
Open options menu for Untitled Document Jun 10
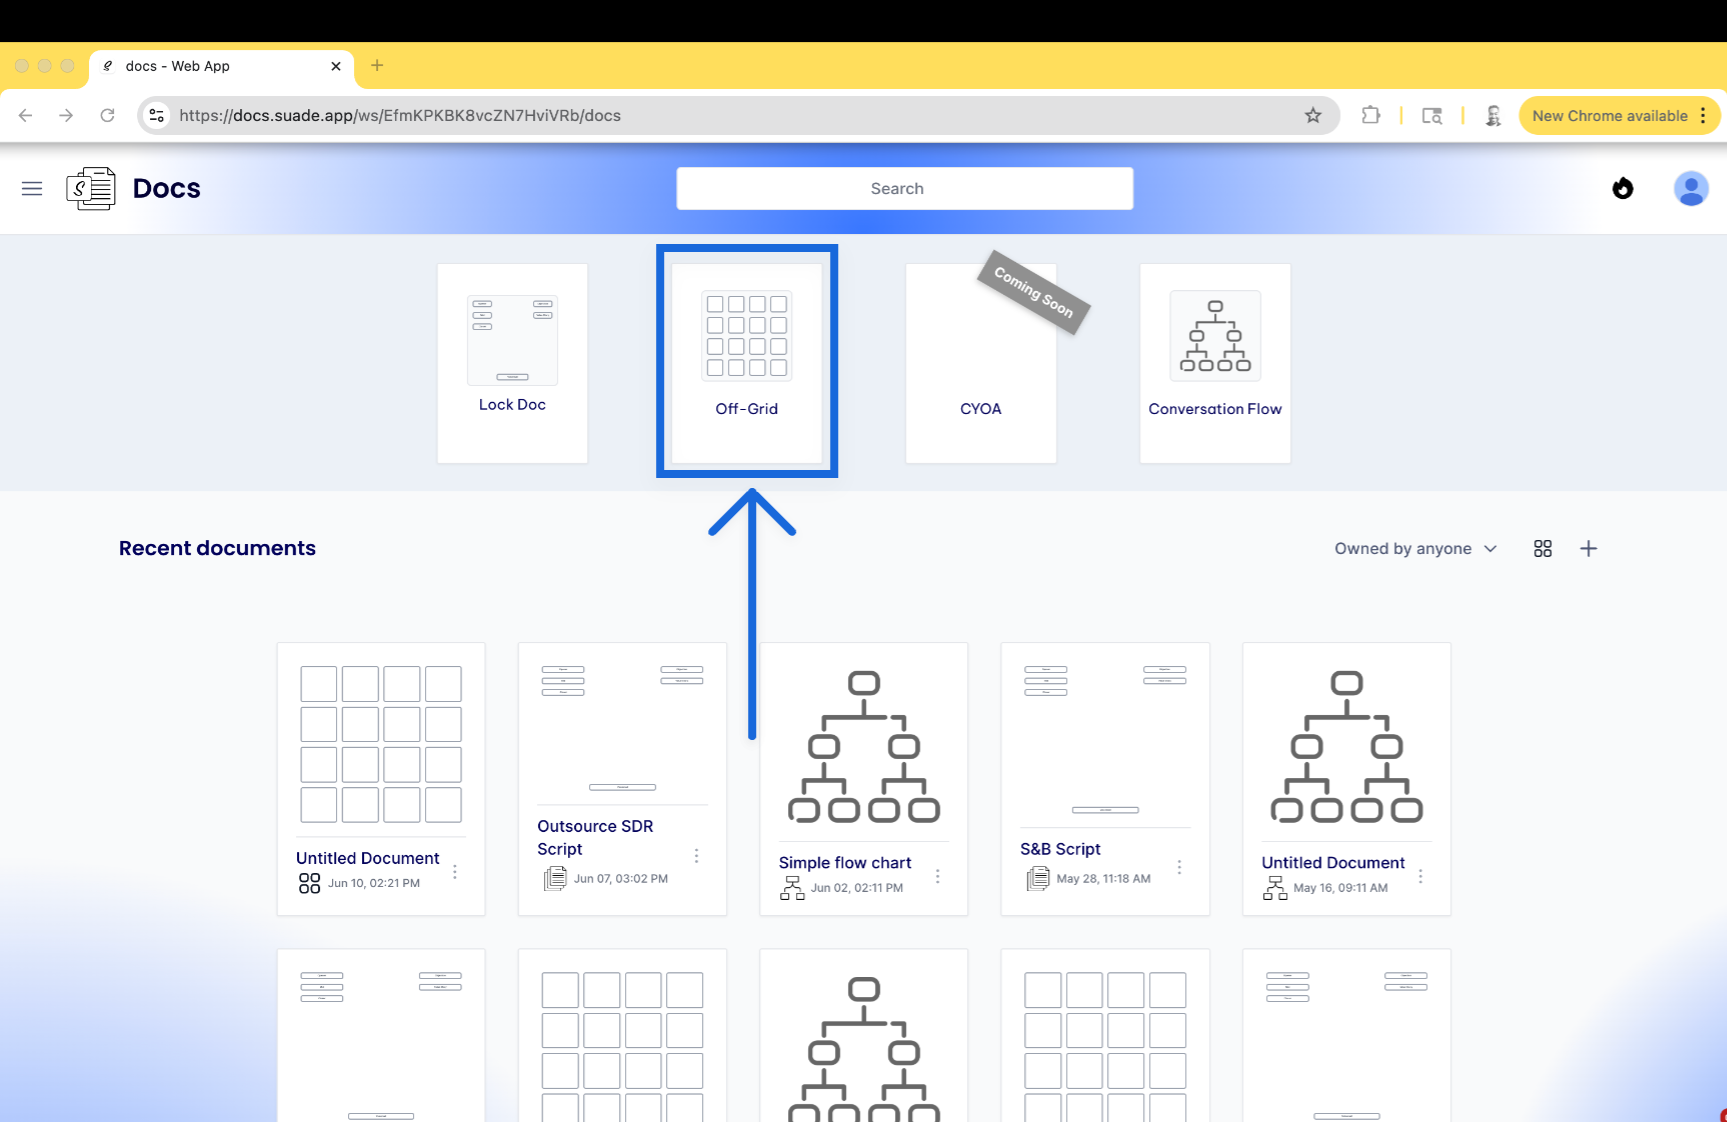tap(455, 871)
